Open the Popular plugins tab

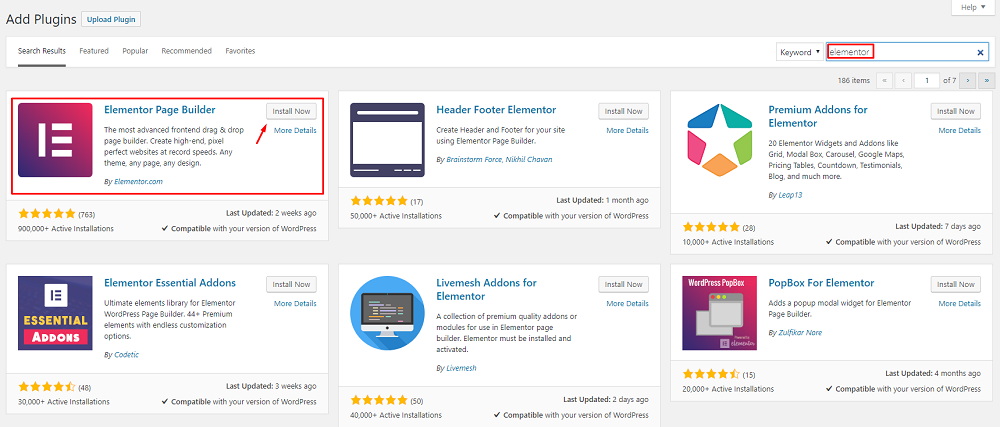pos(135,51)
